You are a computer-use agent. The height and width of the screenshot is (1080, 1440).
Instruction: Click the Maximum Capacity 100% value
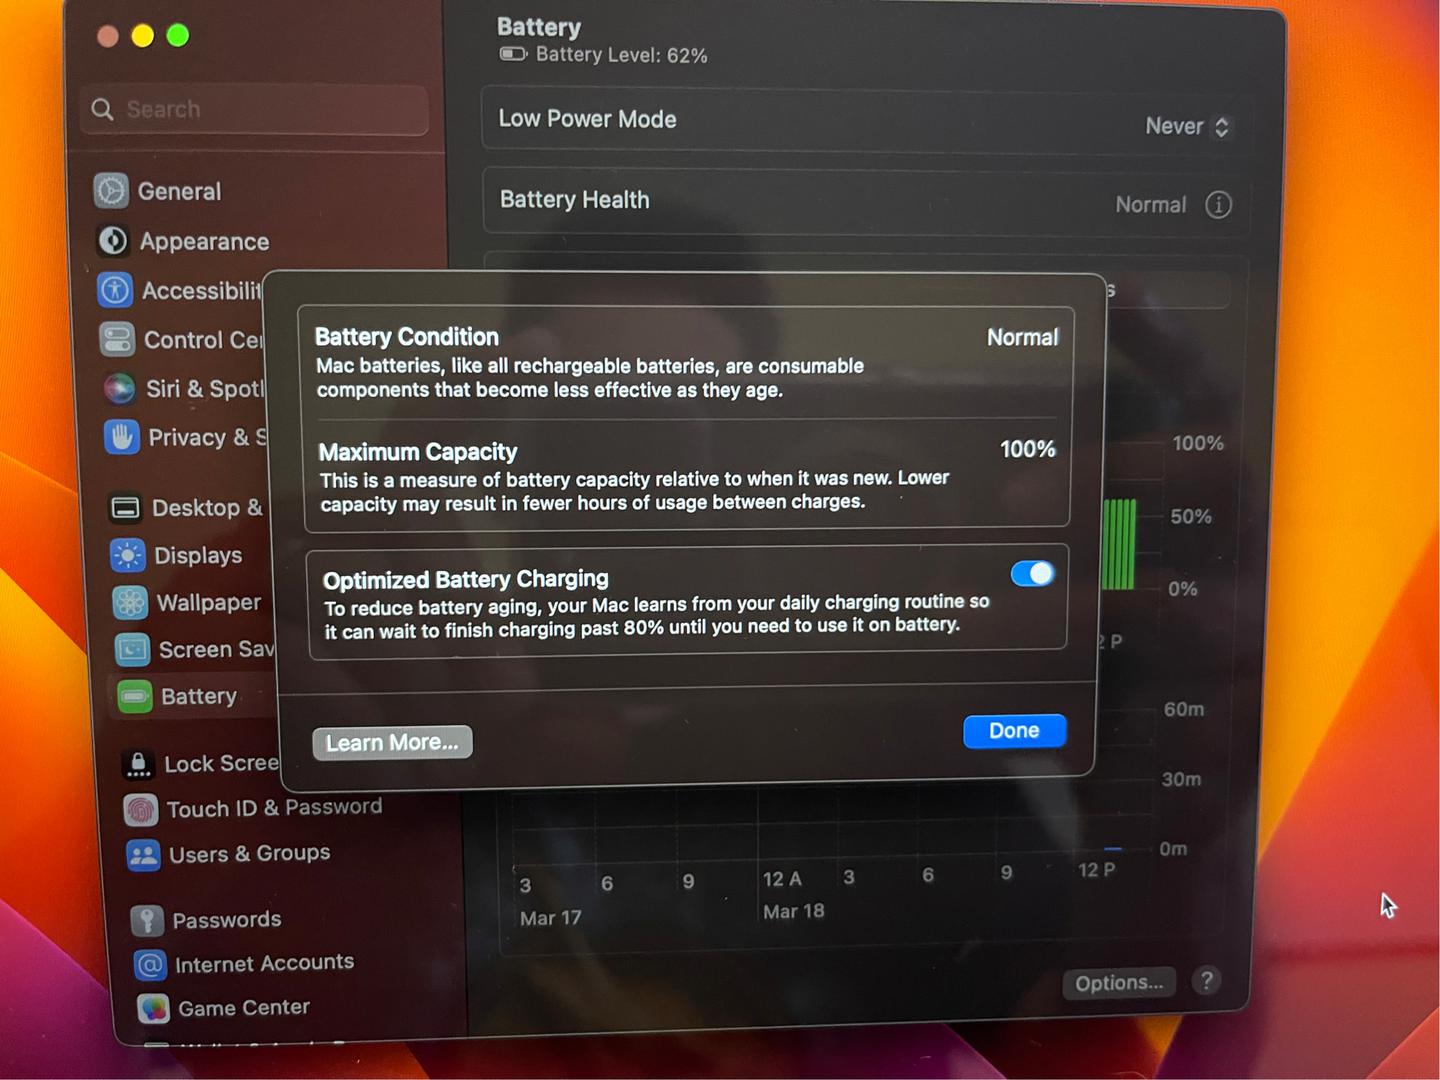pyautogui.click(x=1028, y=449)
